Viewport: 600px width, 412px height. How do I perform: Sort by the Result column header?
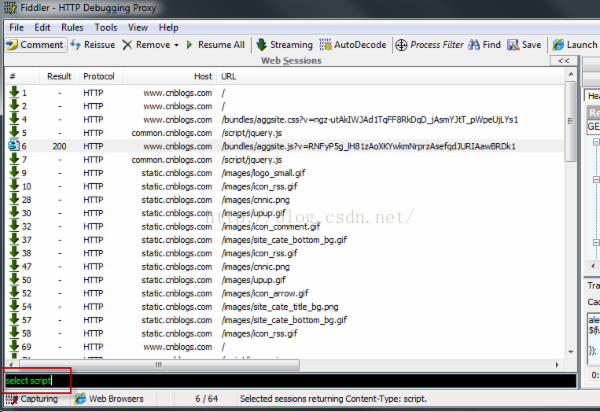pyautogui.click(x=59, y=77)
